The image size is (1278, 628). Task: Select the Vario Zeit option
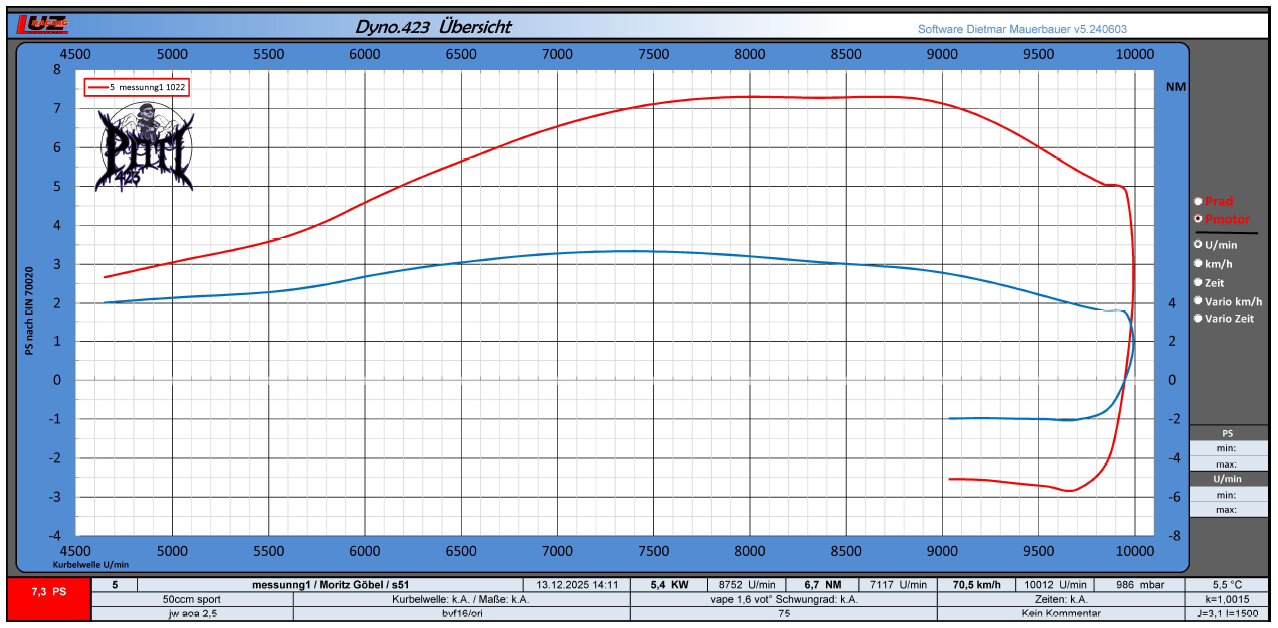(1198, 319)
